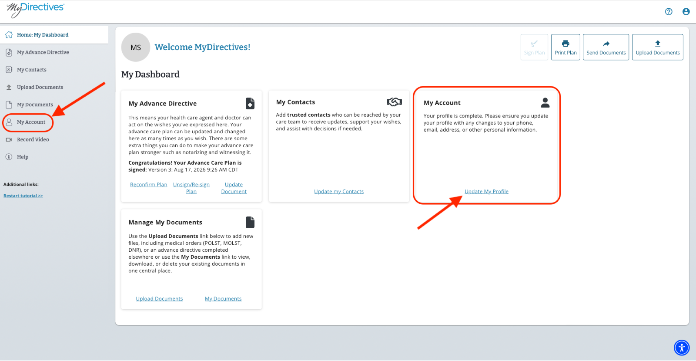
Task: Click Update my Contacts link
Action: (339, 191)
